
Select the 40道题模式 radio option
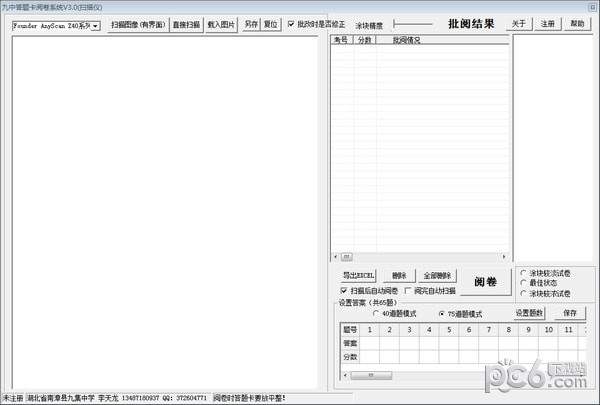(x=374, y=313)
